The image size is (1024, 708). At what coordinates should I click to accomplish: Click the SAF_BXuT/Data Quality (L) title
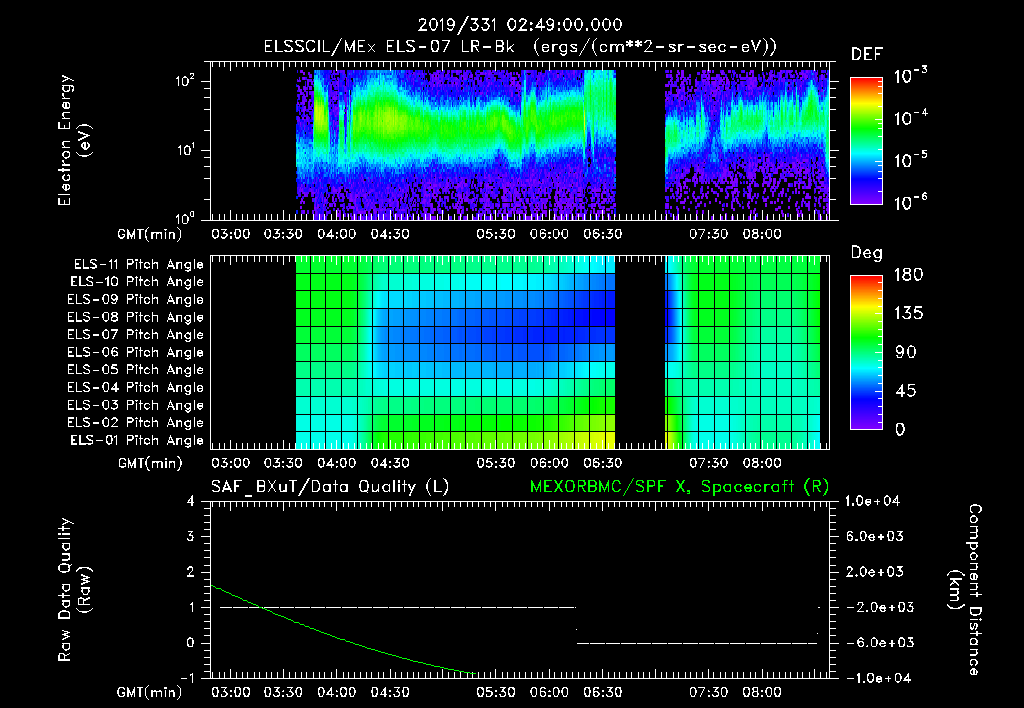click(330, 487)
